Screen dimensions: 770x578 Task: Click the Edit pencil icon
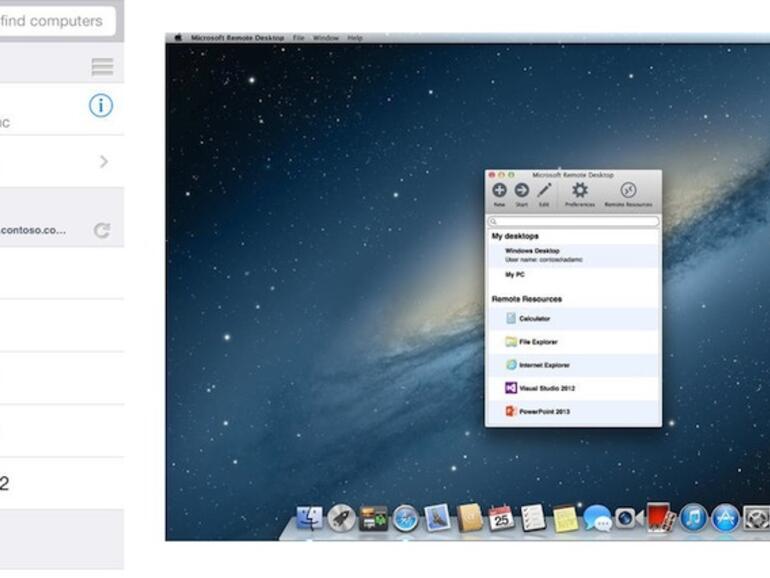544,191
